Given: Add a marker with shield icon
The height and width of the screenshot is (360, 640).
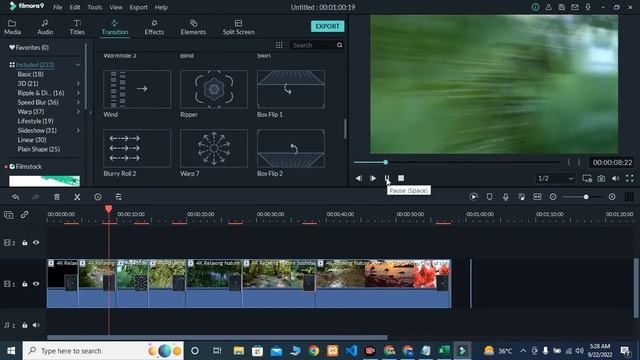Looking at the screenshot, I should pos(489,197).
